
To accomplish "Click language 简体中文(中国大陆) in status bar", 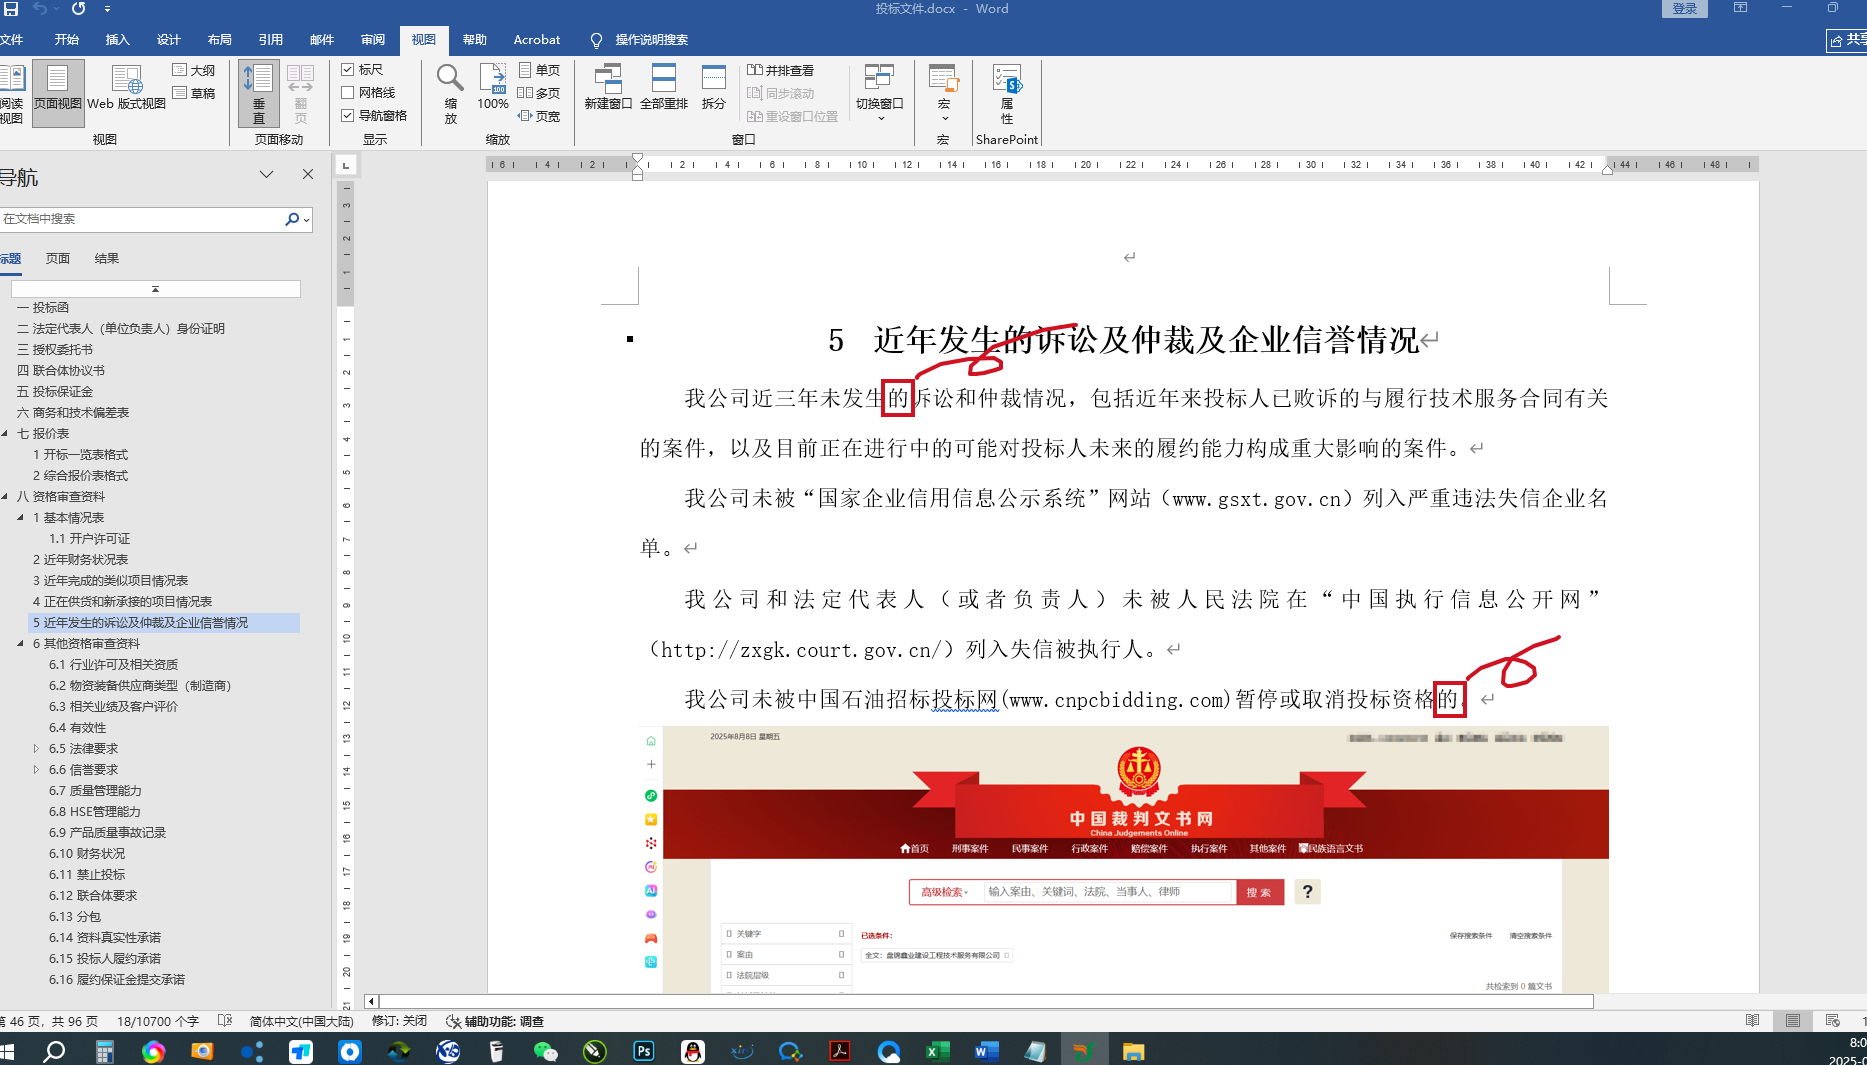I will [301, 1021].
